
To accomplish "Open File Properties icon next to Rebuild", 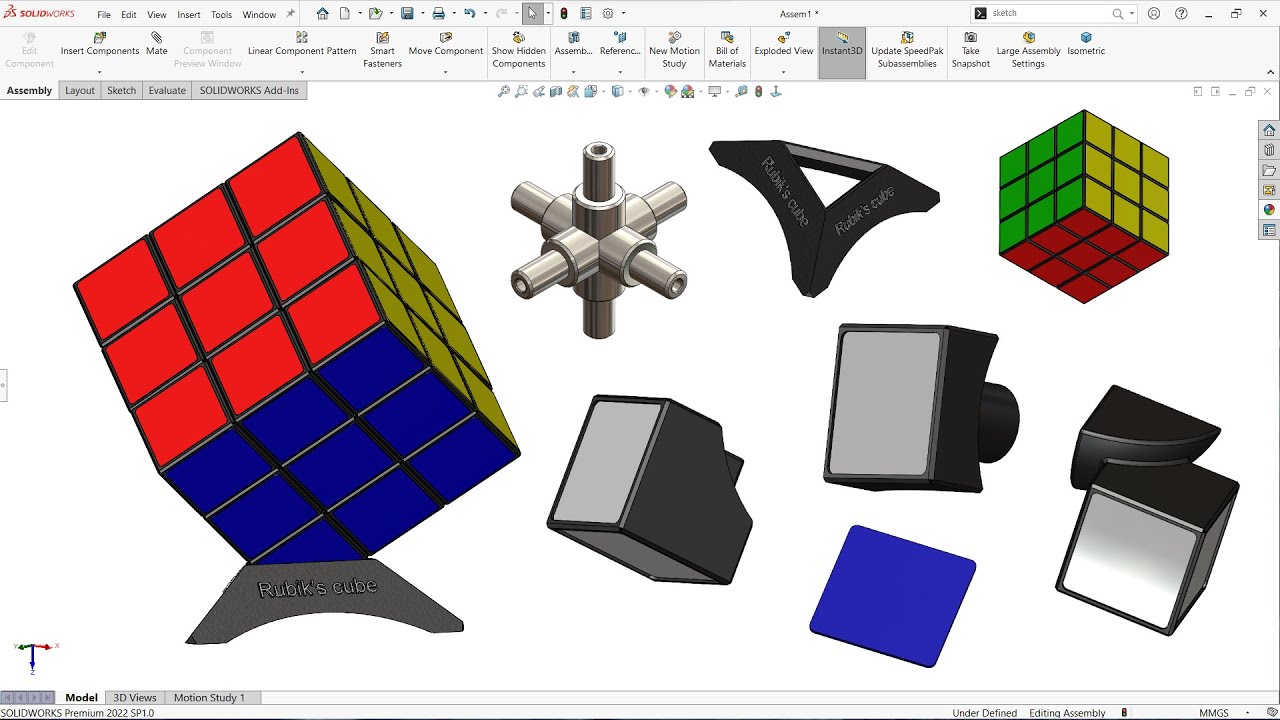I will [586, 14].
